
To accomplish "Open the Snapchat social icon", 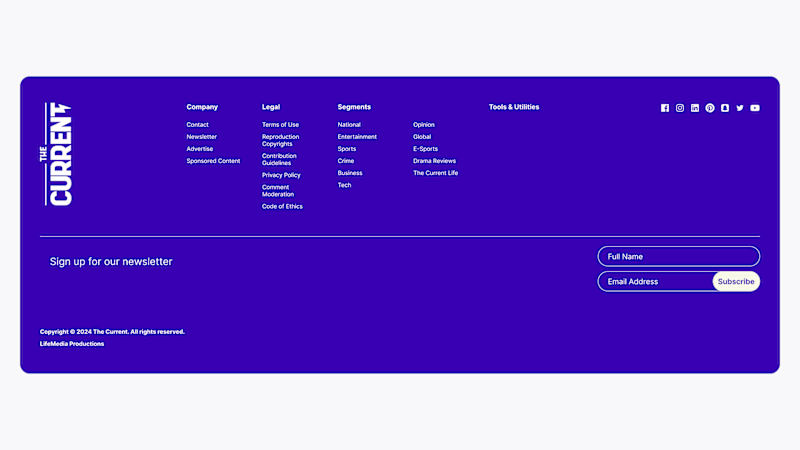I will tap(725, 108).
